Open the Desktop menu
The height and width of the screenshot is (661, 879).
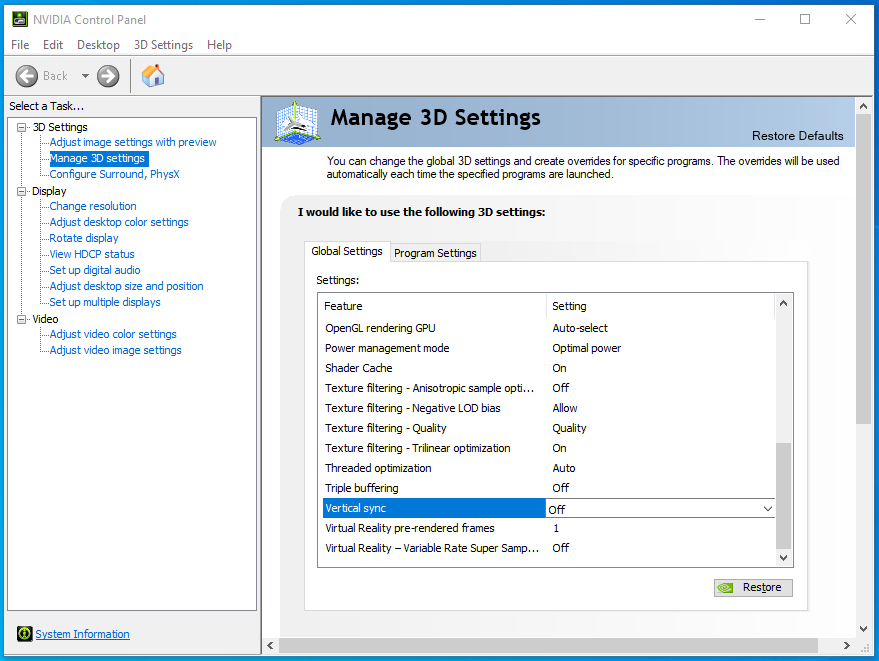pos(98,45)
